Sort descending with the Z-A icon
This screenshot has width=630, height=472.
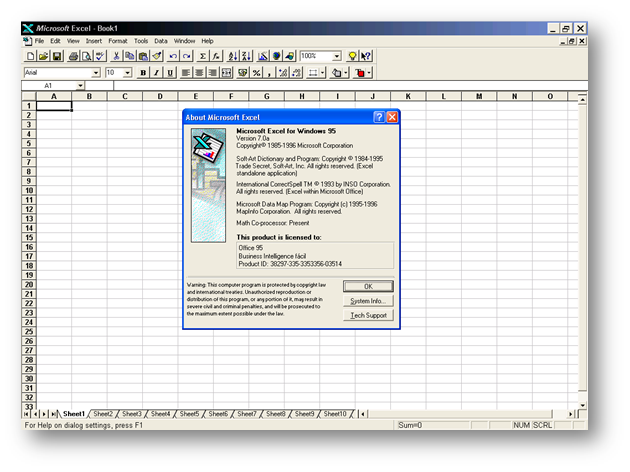(246, 56)
